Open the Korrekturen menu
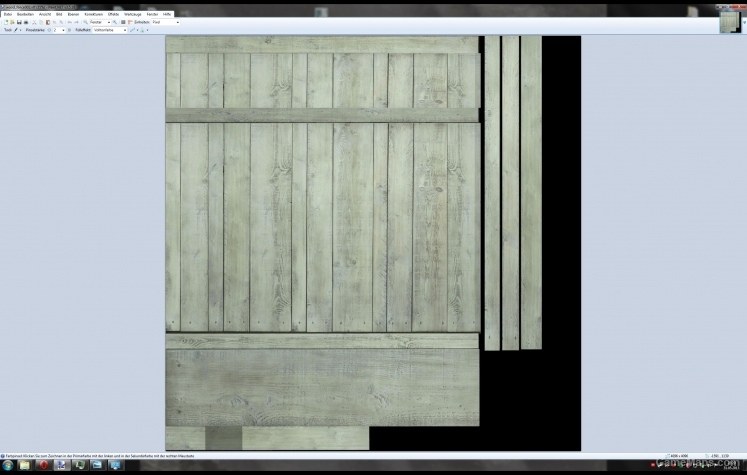This screenshot has height=475, width=747. 93,14
